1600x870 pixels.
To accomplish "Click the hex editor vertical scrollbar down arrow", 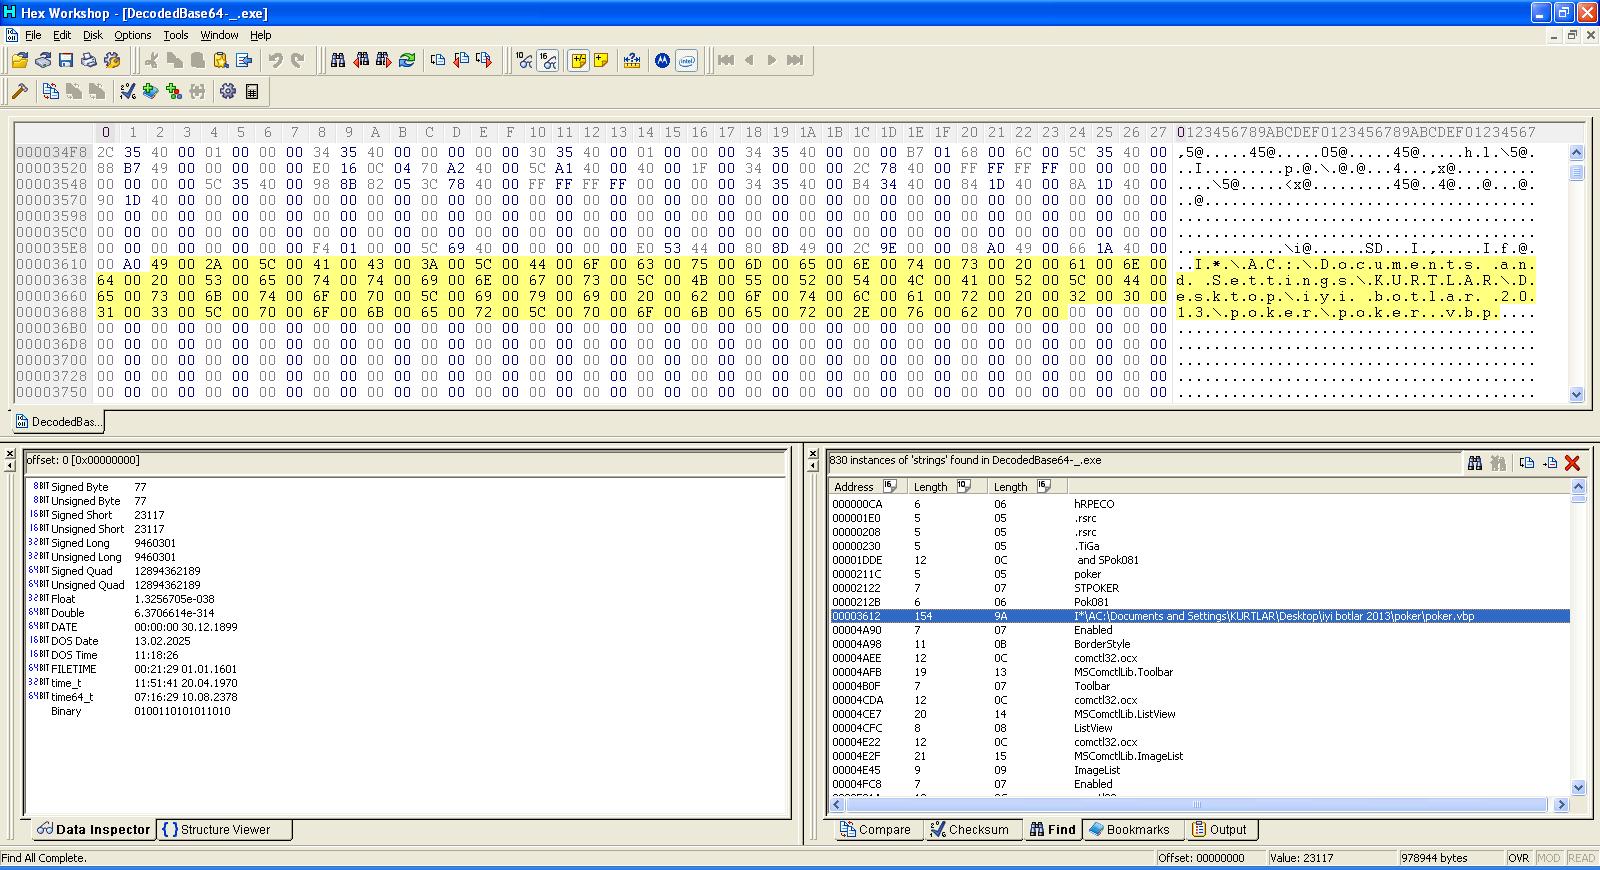I will [1577, 395].
